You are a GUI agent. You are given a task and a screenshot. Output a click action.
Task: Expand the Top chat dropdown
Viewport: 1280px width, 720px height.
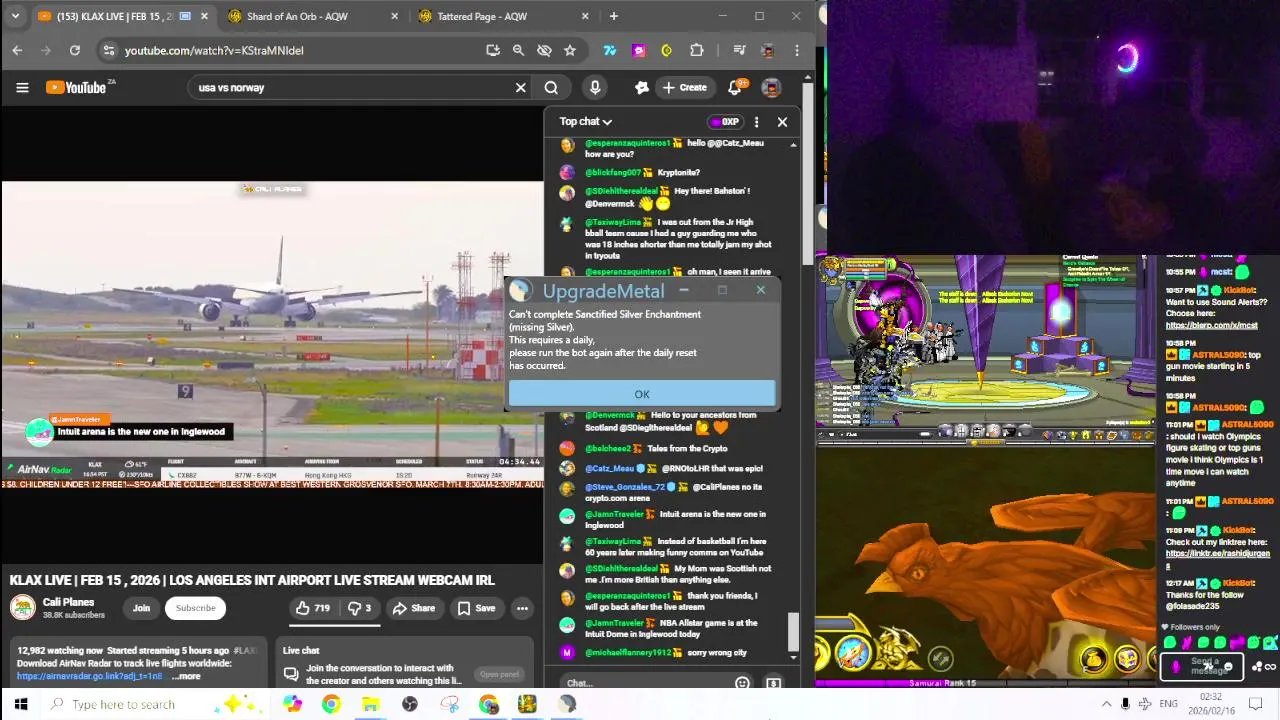pyautogui.click(x=585, y=122)
